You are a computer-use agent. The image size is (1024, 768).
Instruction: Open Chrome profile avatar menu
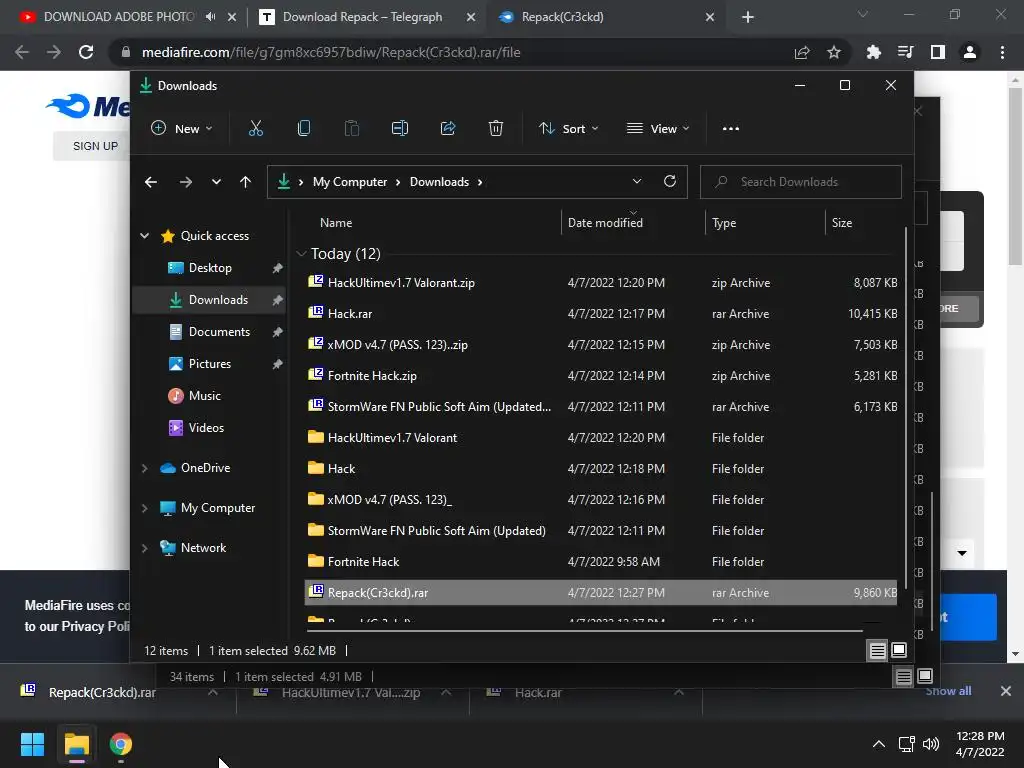pos(970,52)
